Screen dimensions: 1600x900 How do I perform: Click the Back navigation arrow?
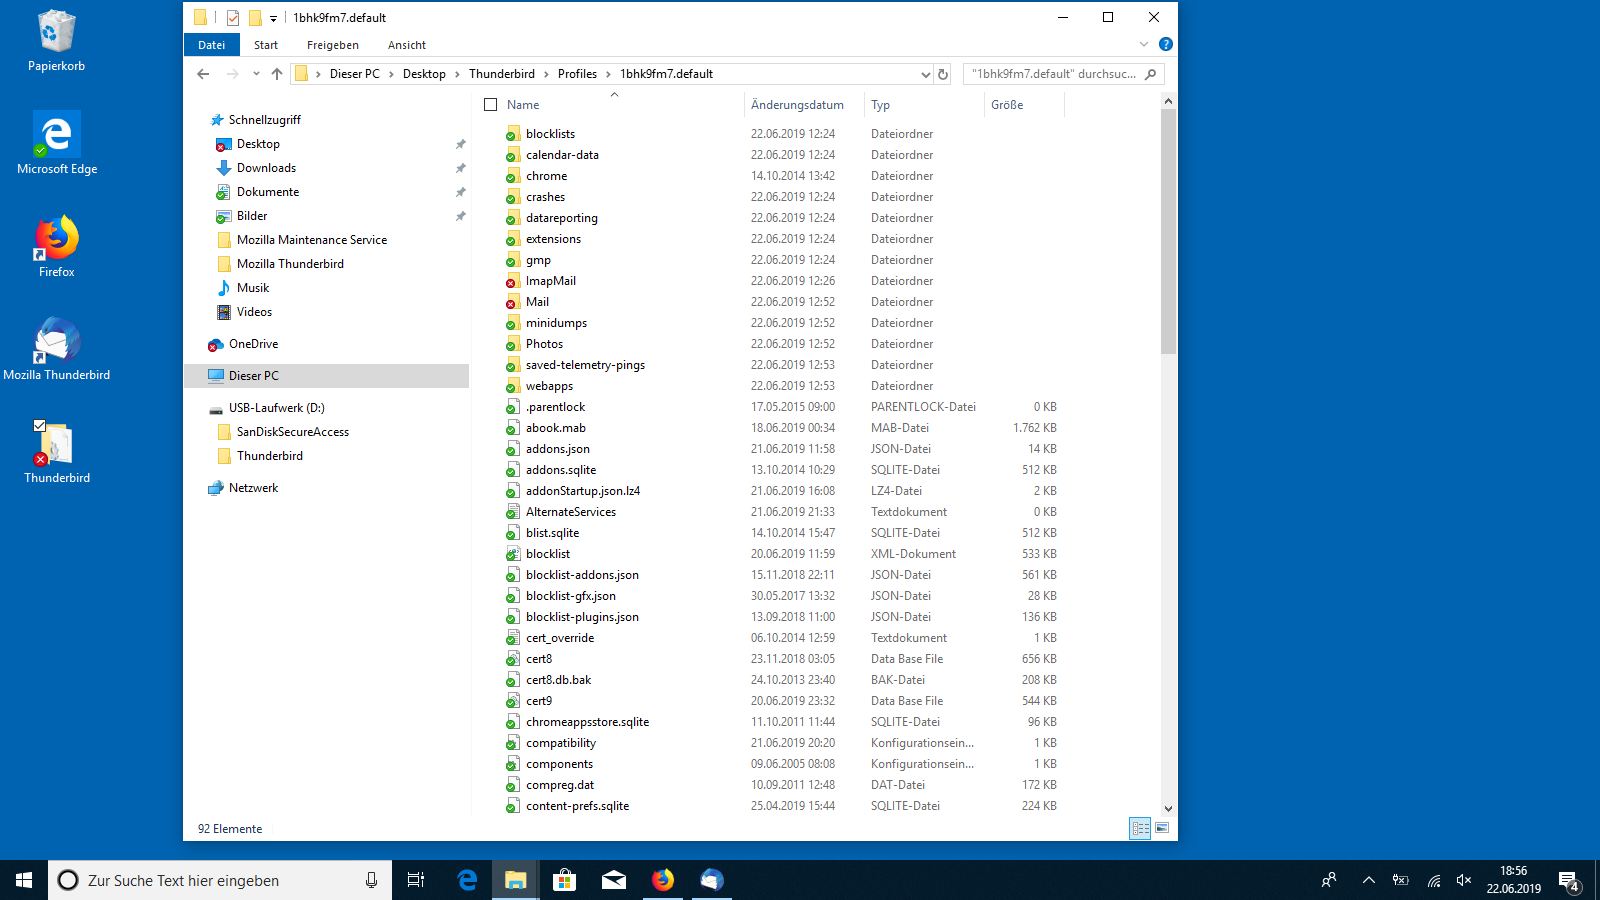[x=203, y=74]
